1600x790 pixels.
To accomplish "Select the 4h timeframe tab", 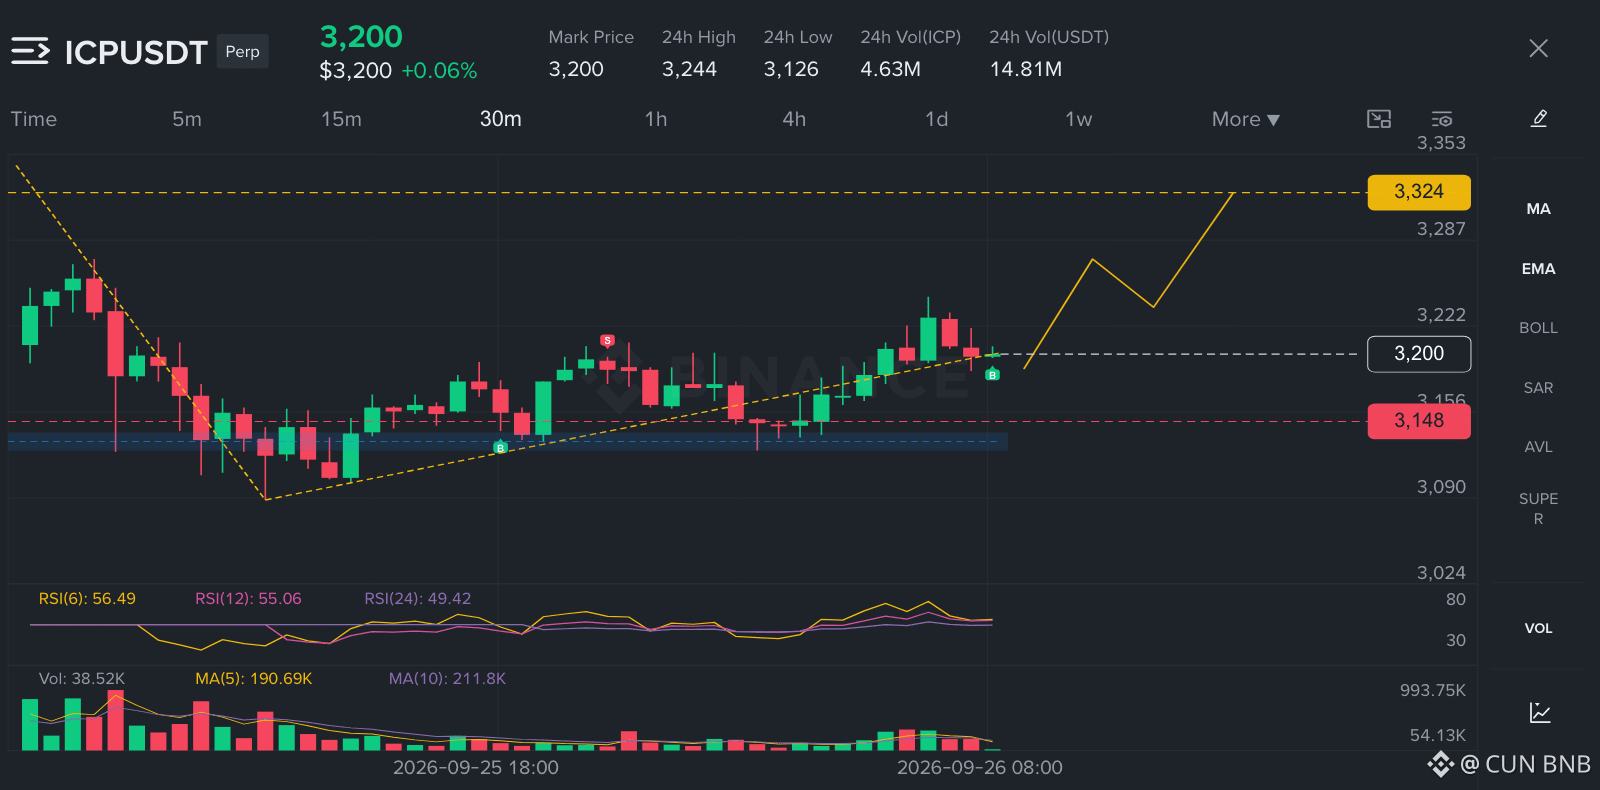I will (794, 119).
